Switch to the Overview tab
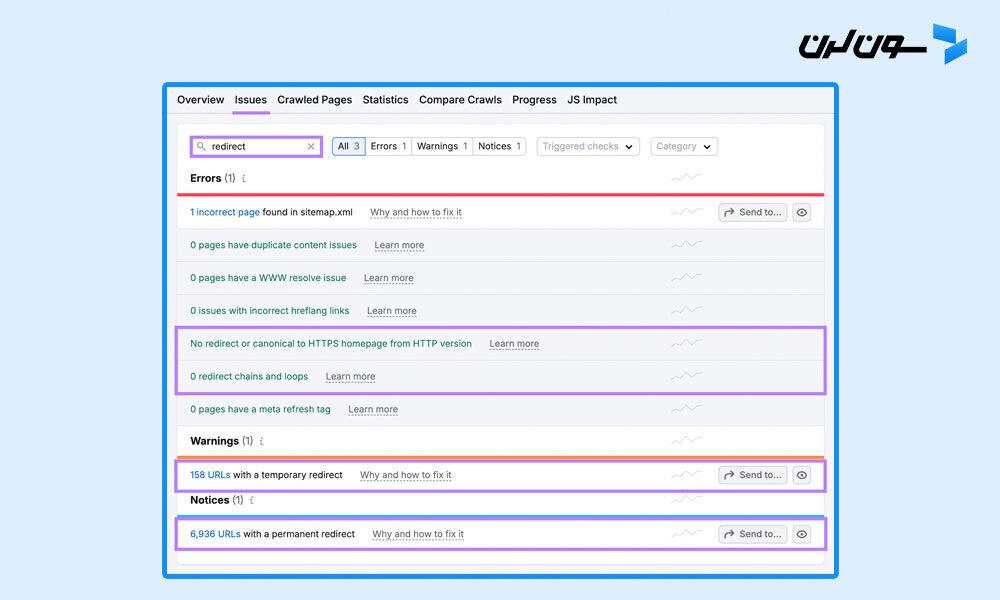 point(200,100)
